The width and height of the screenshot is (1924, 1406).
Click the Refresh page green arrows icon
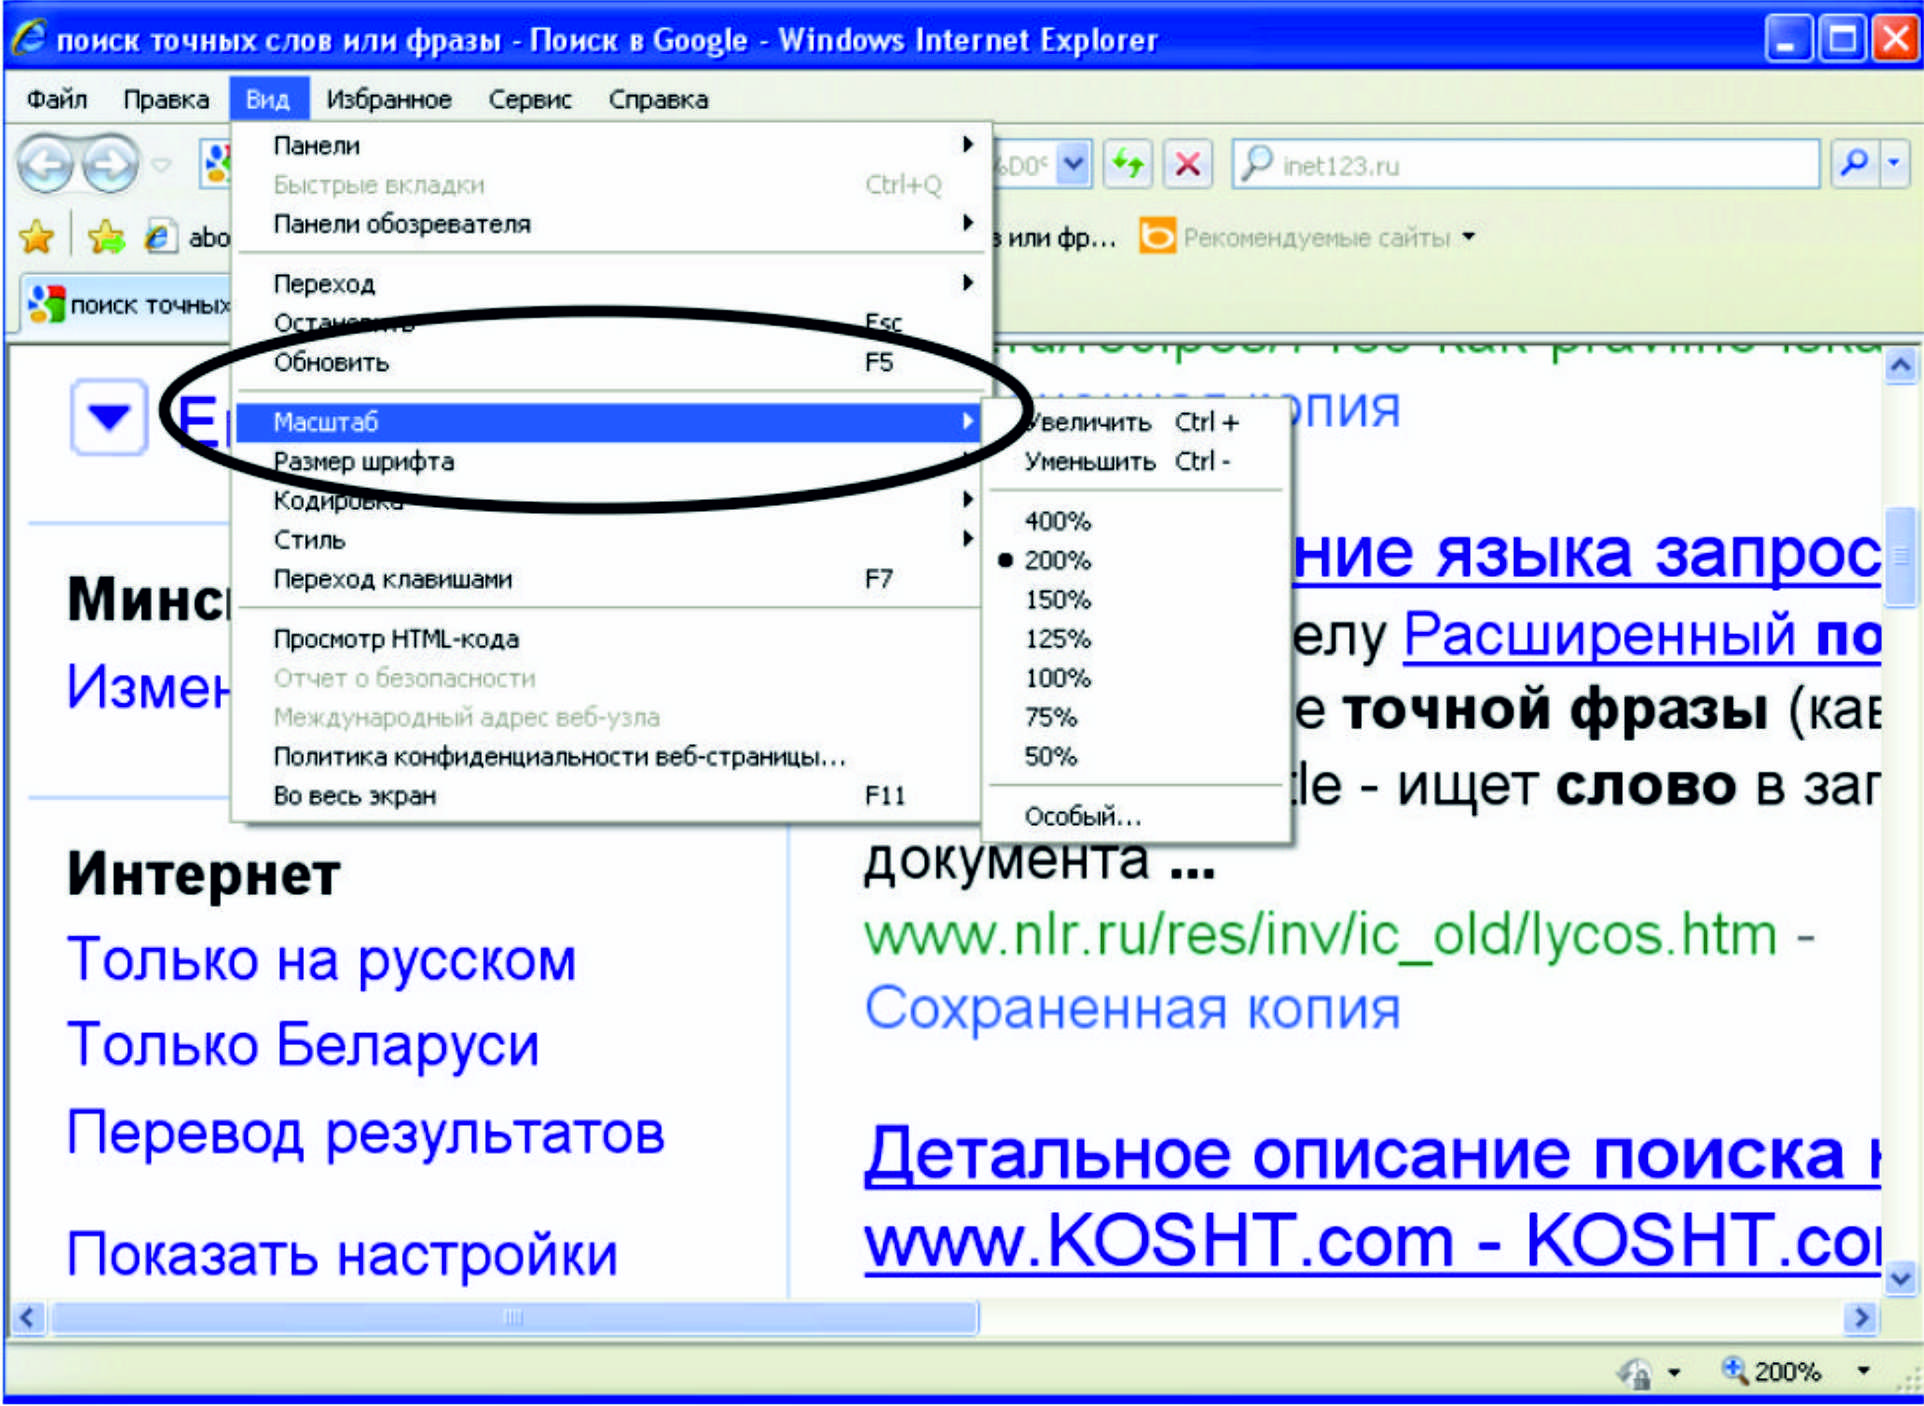click(x=1129, y=163)
